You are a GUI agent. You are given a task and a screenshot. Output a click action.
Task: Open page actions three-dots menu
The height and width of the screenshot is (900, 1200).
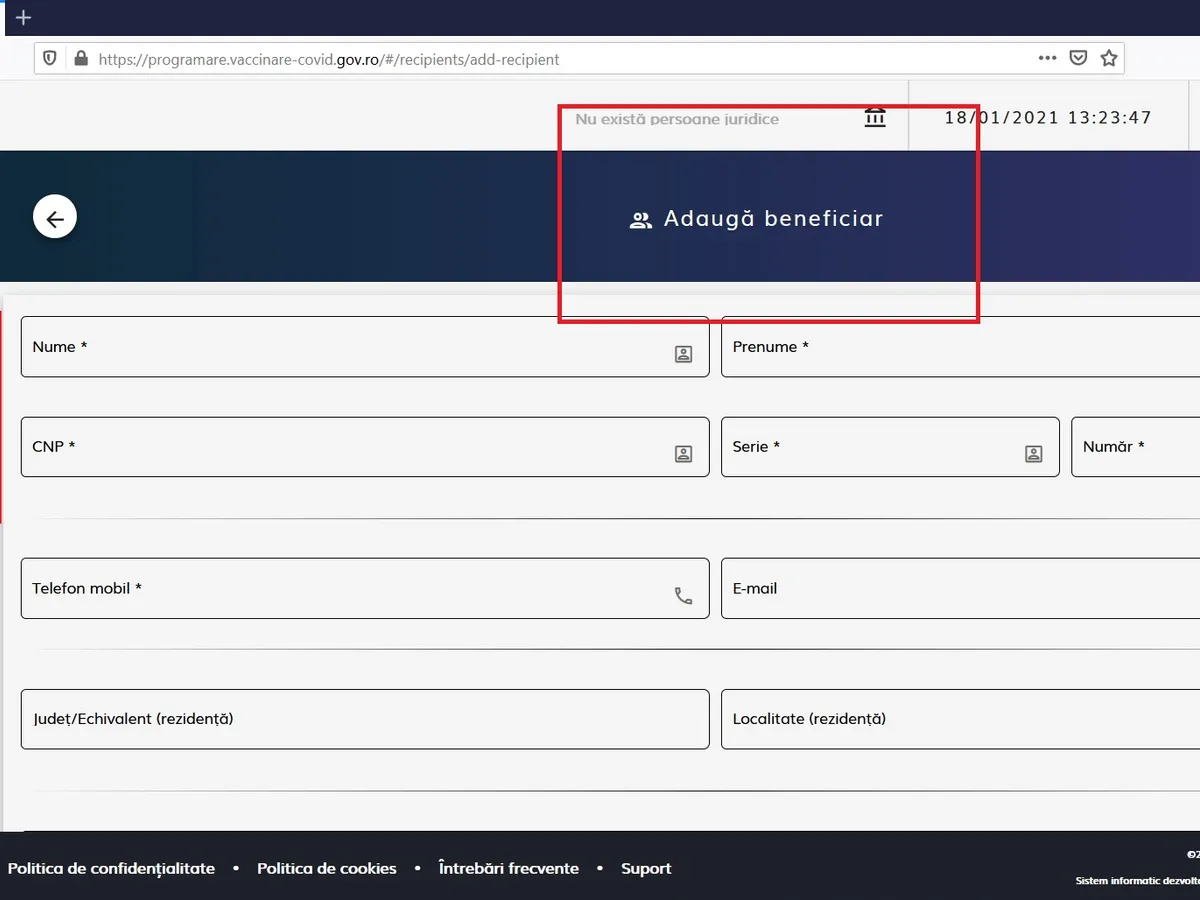(1047, 58)
